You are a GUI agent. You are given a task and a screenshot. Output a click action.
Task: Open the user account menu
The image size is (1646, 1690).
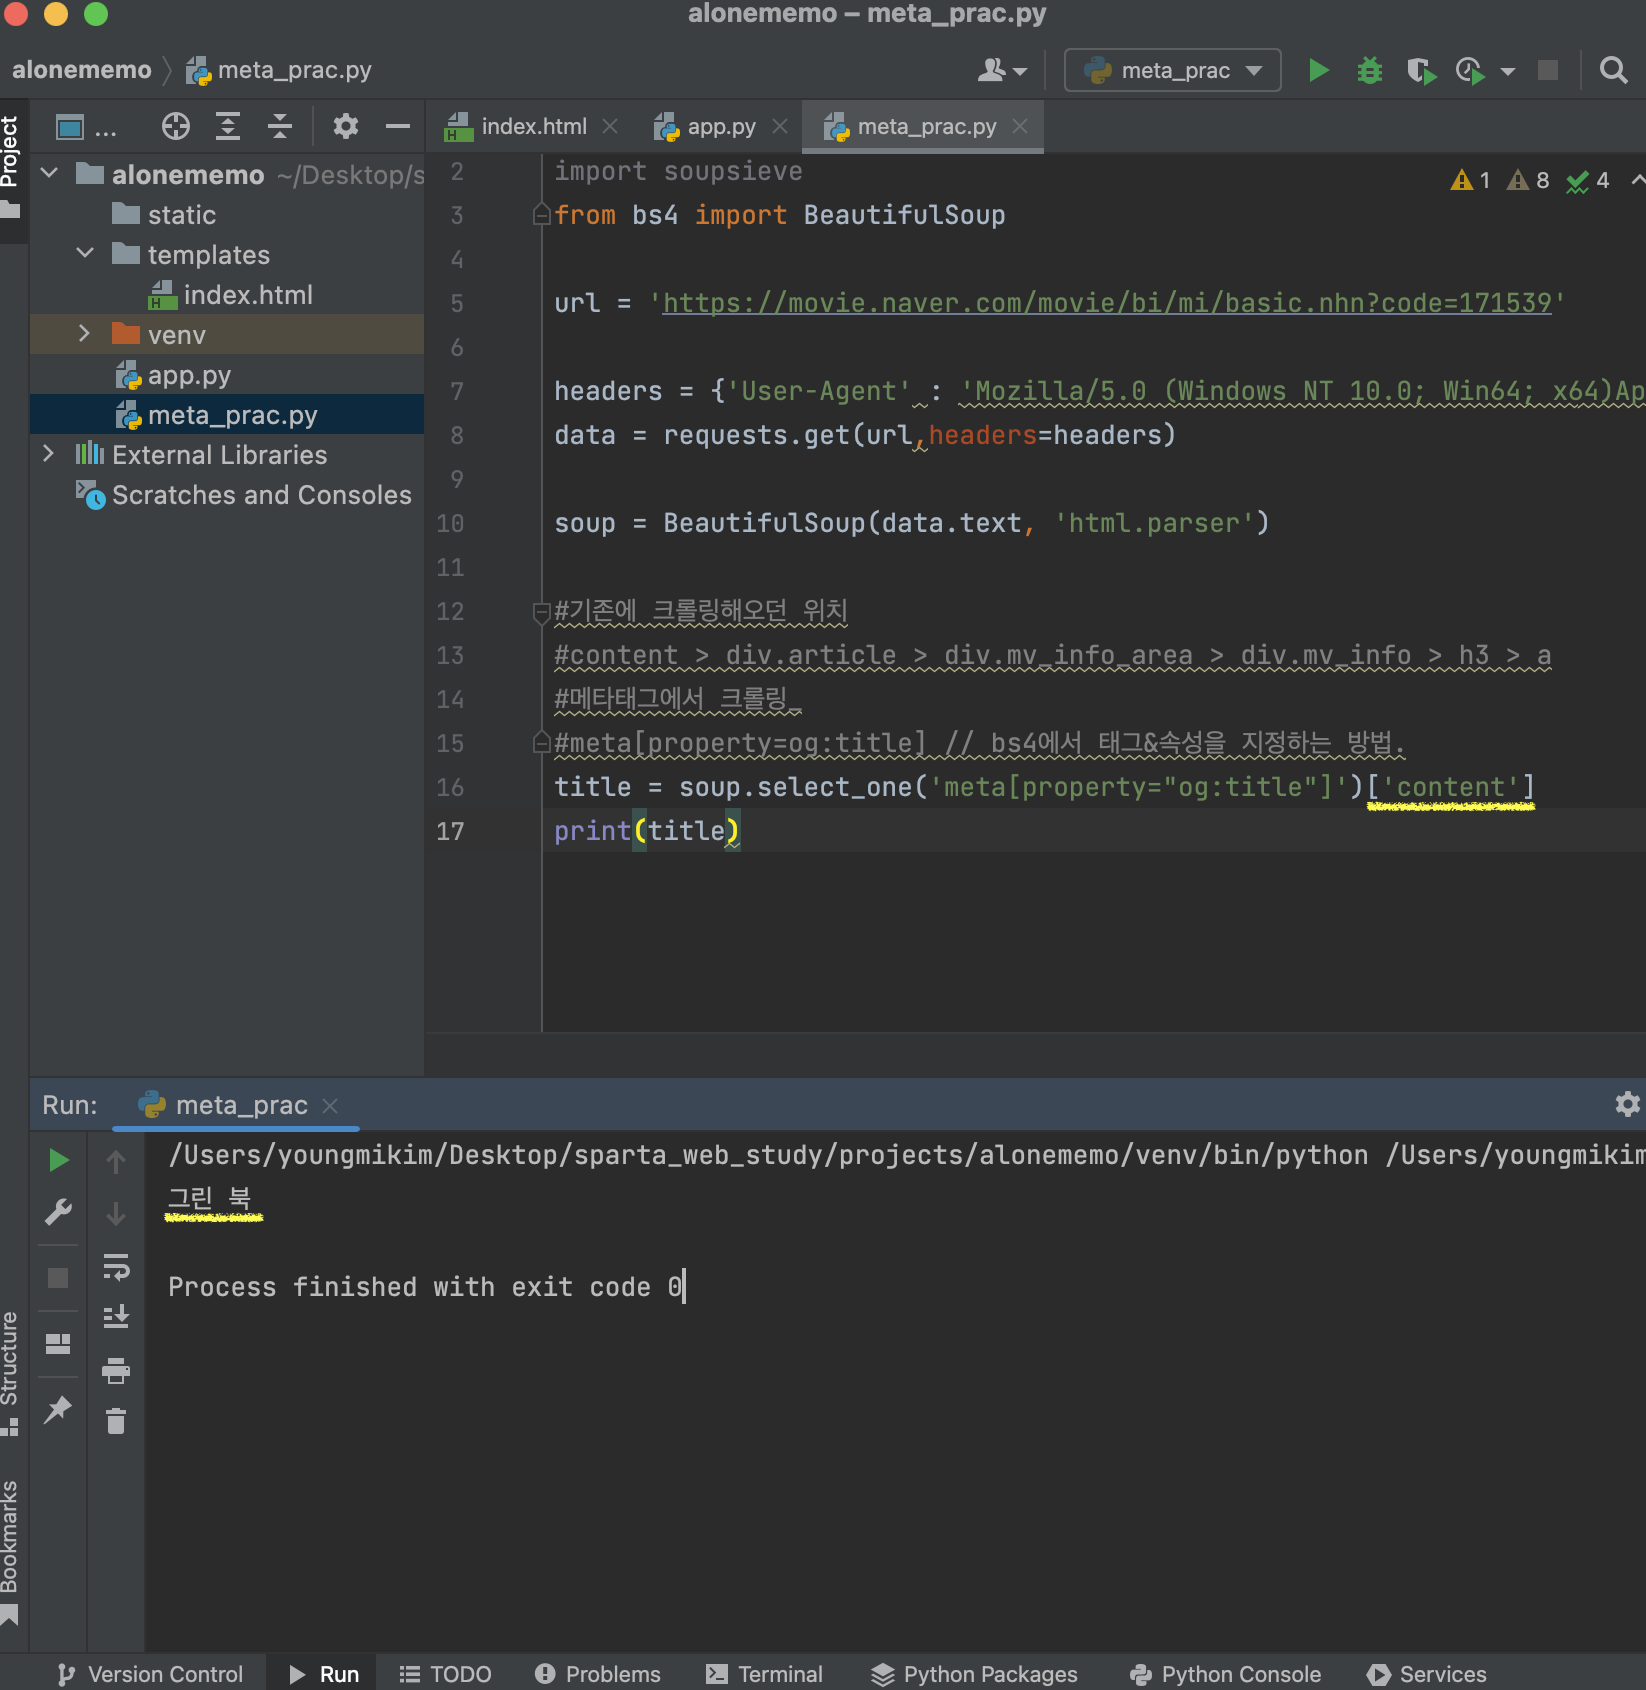pyautogui.click(x=1002, y=70)
